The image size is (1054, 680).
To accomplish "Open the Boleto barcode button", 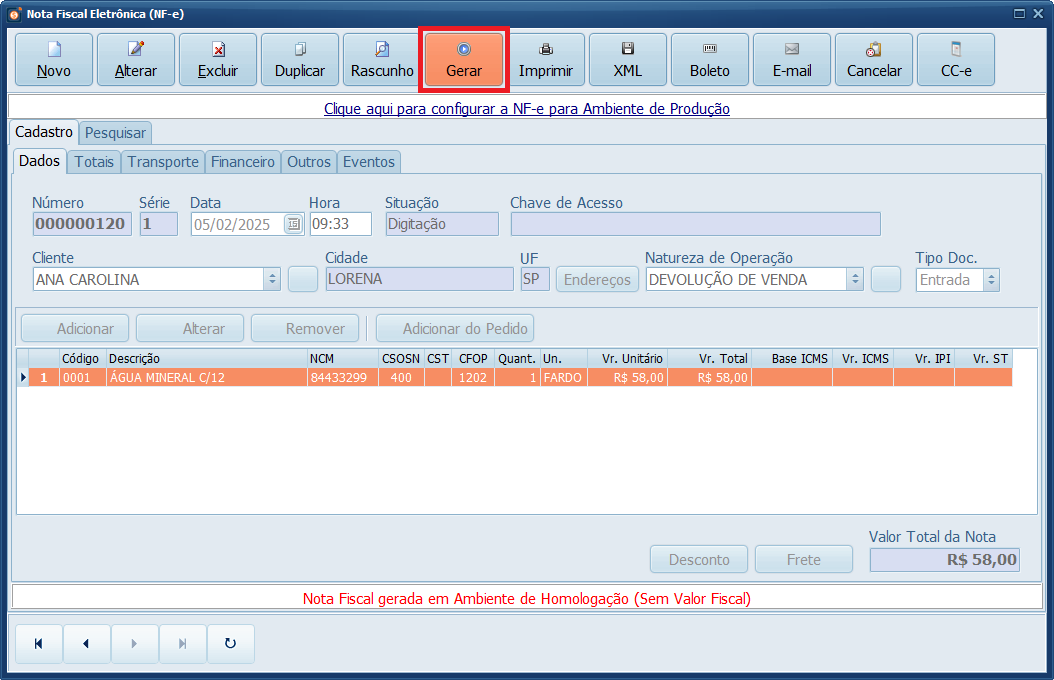I will 710,60.
